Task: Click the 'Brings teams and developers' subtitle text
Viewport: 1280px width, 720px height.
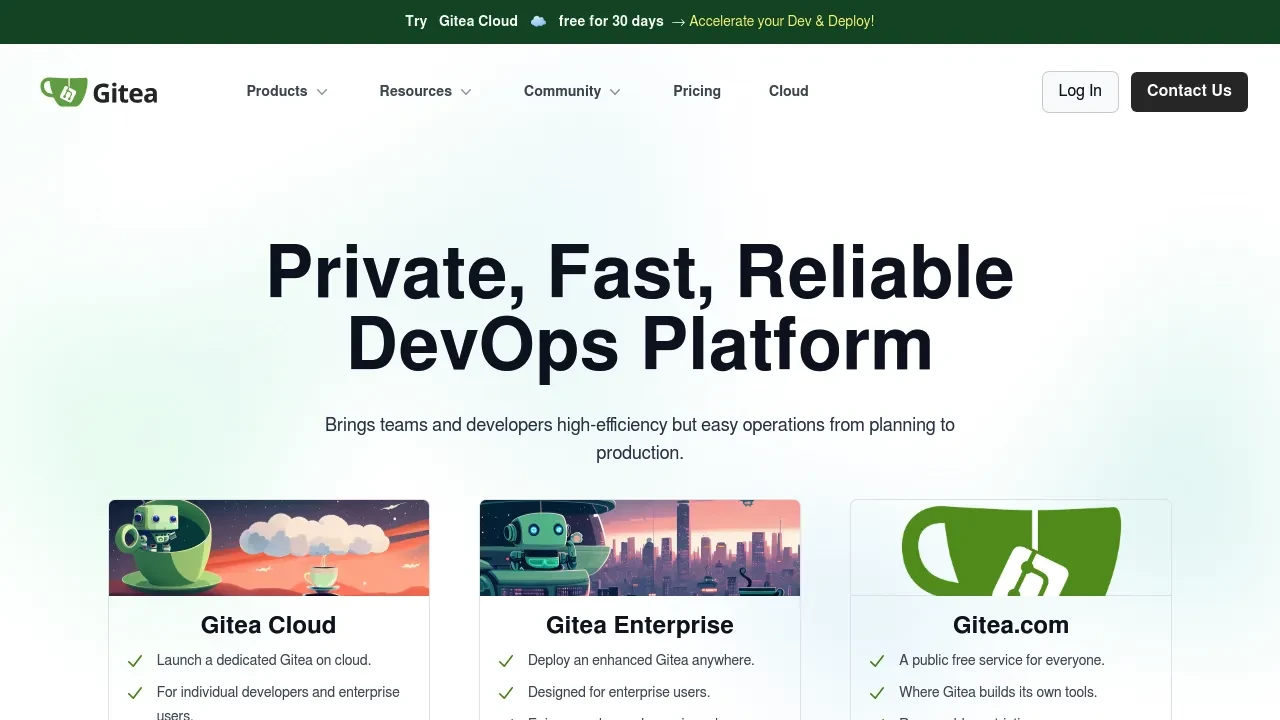Action: [640, 439]
